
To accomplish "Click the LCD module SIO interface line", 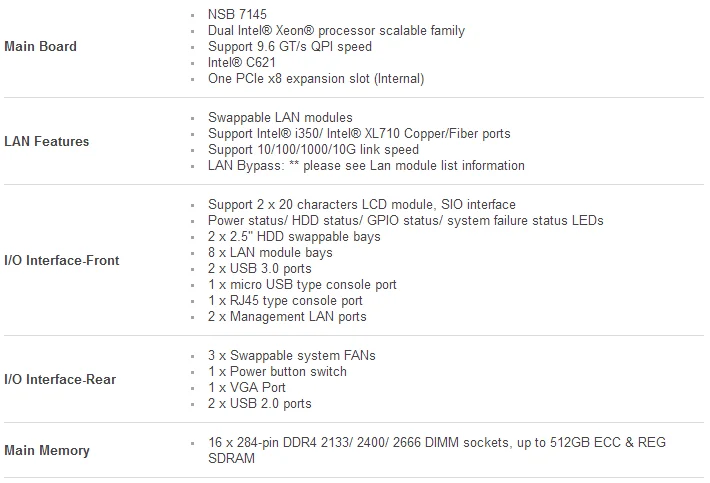I will 362,205.
